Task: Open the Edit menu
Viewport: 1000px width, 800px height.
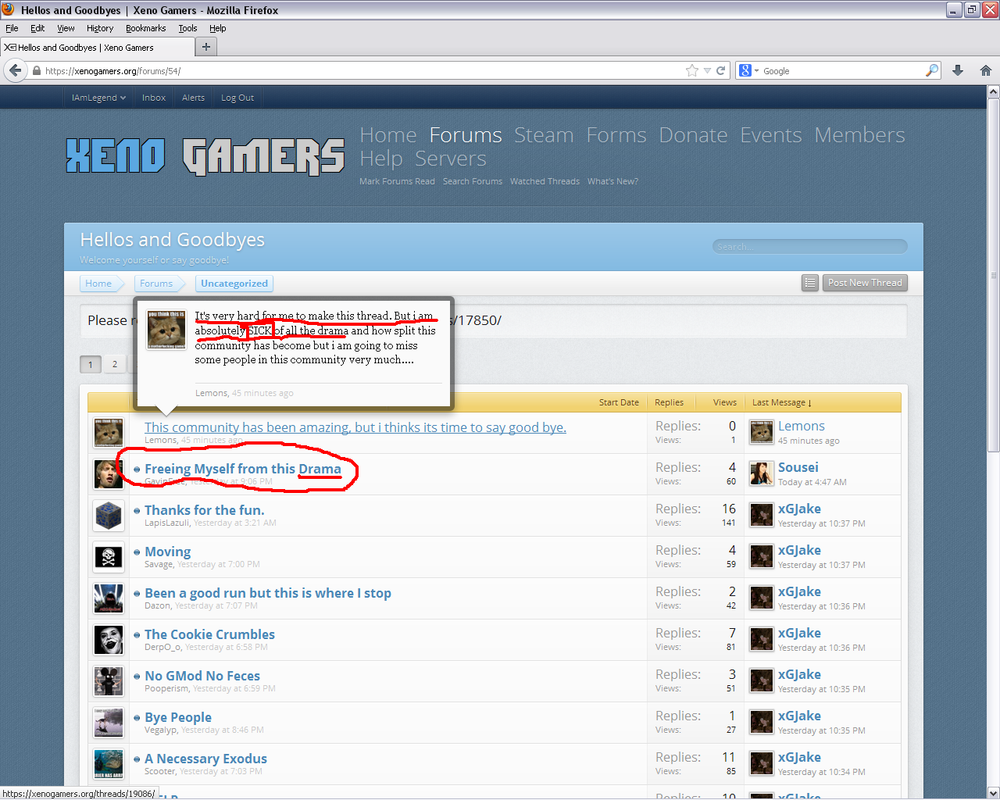Action: pyautogui.click(x=37, y=28)
